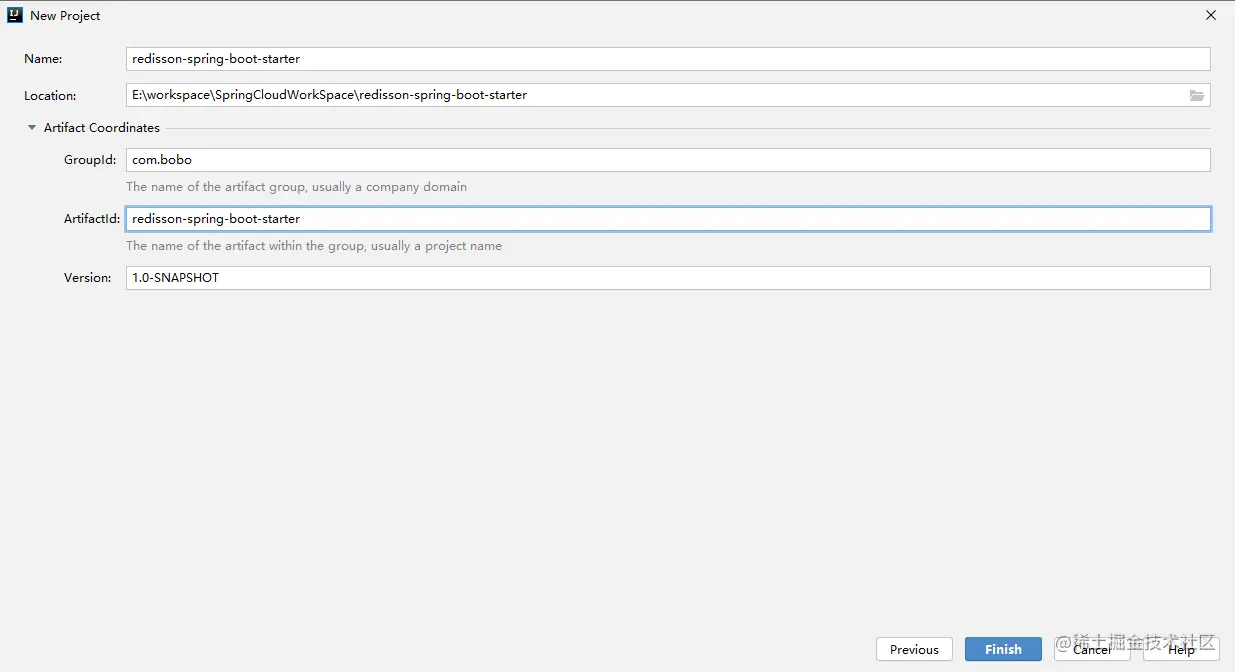Cancel the New Project dialog
Viewport: 1235px width, 672px height.
(1092, 649)
